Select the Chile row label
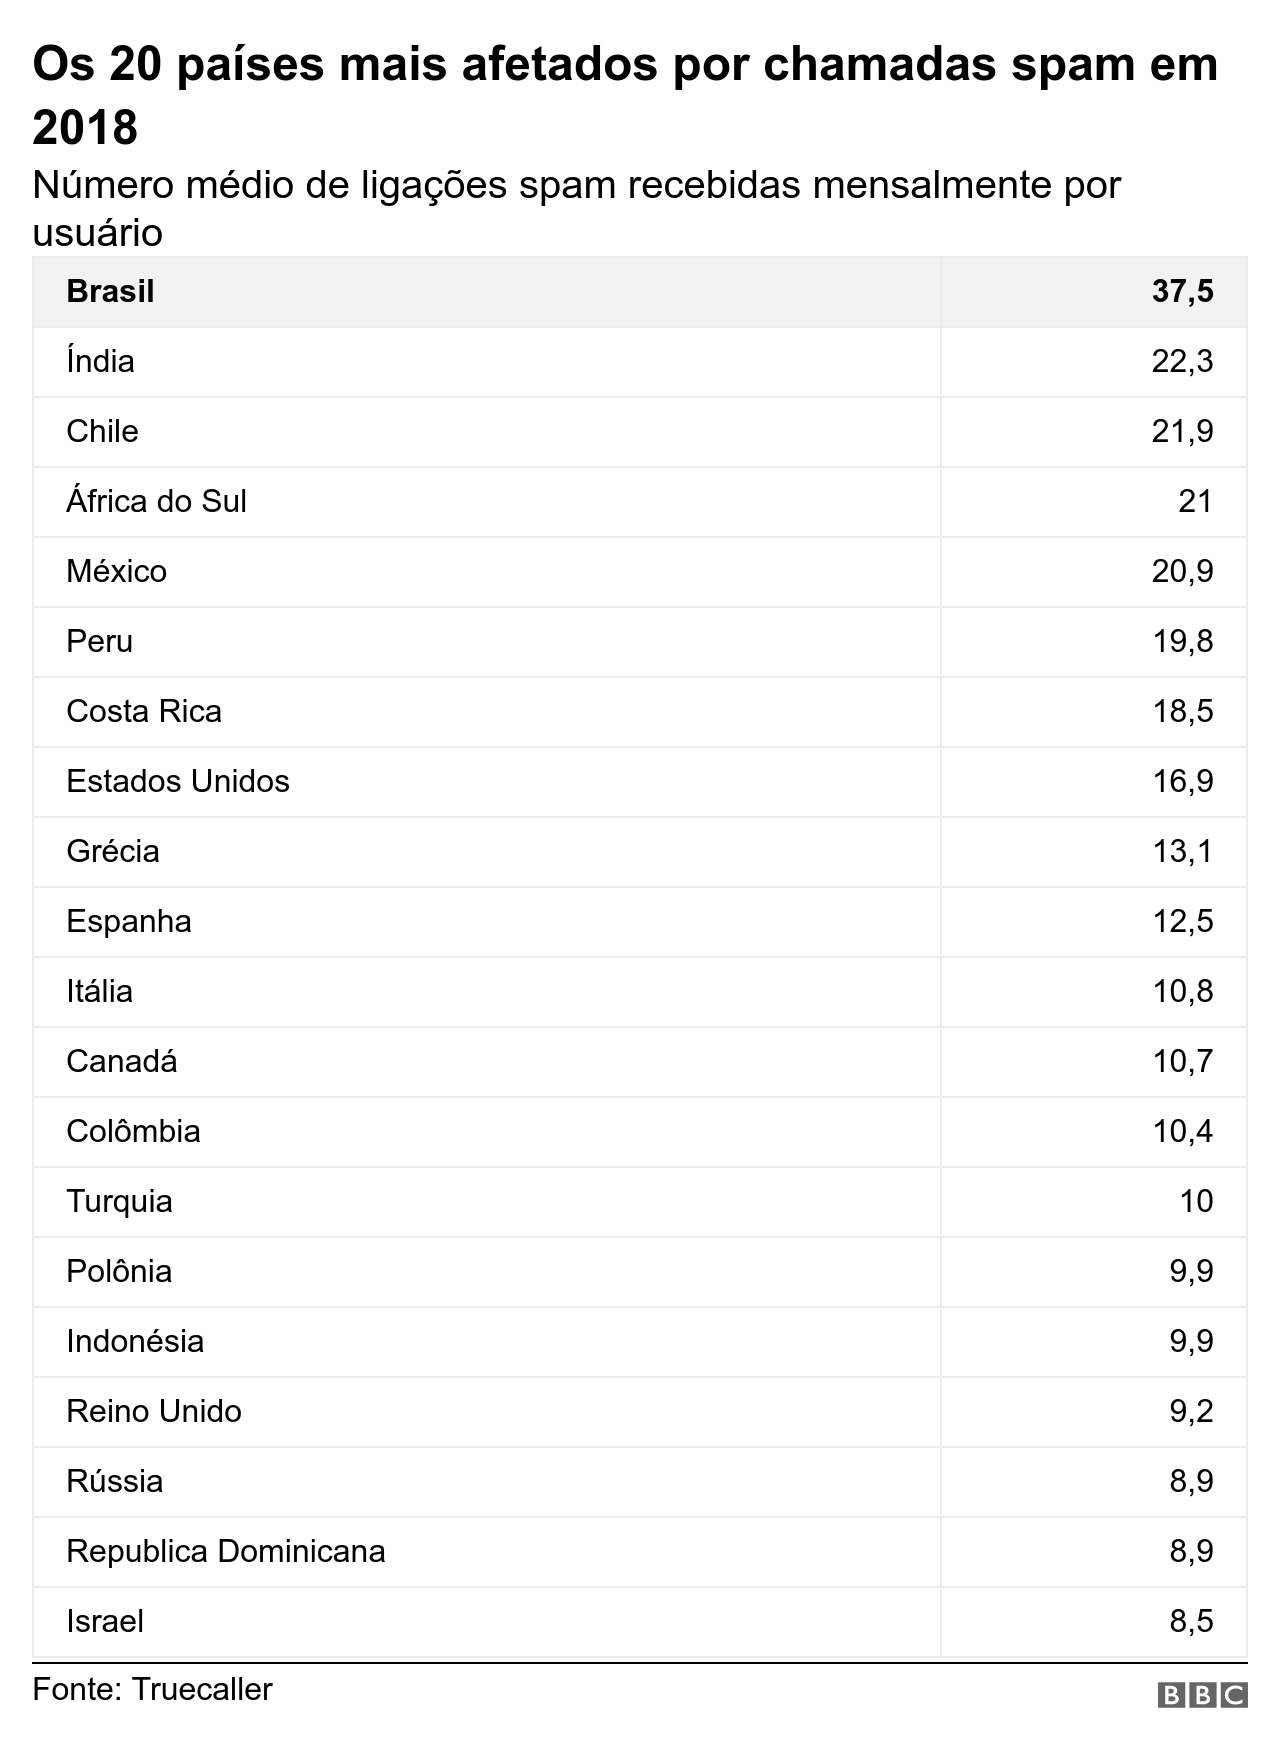The image size is (1280, 1750). click(102, 431)
